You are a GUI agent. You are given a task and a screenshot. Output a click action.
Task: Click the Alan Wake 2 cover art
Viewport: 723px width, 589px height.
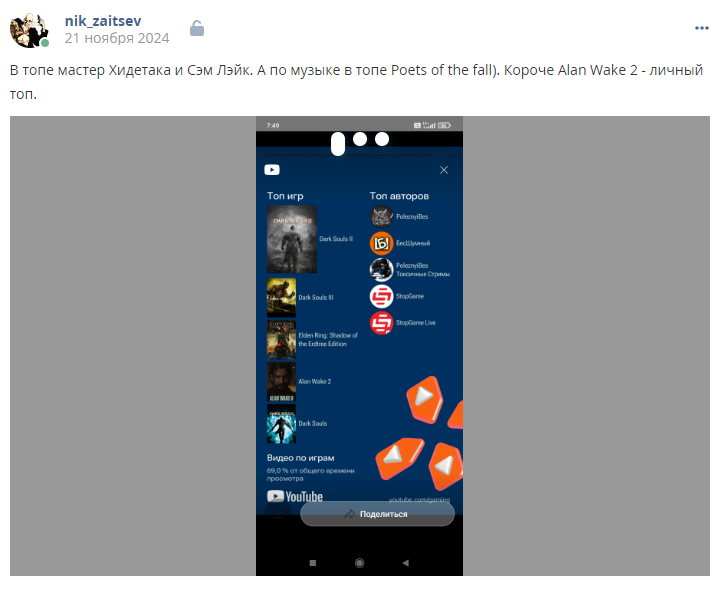[281, 381]
